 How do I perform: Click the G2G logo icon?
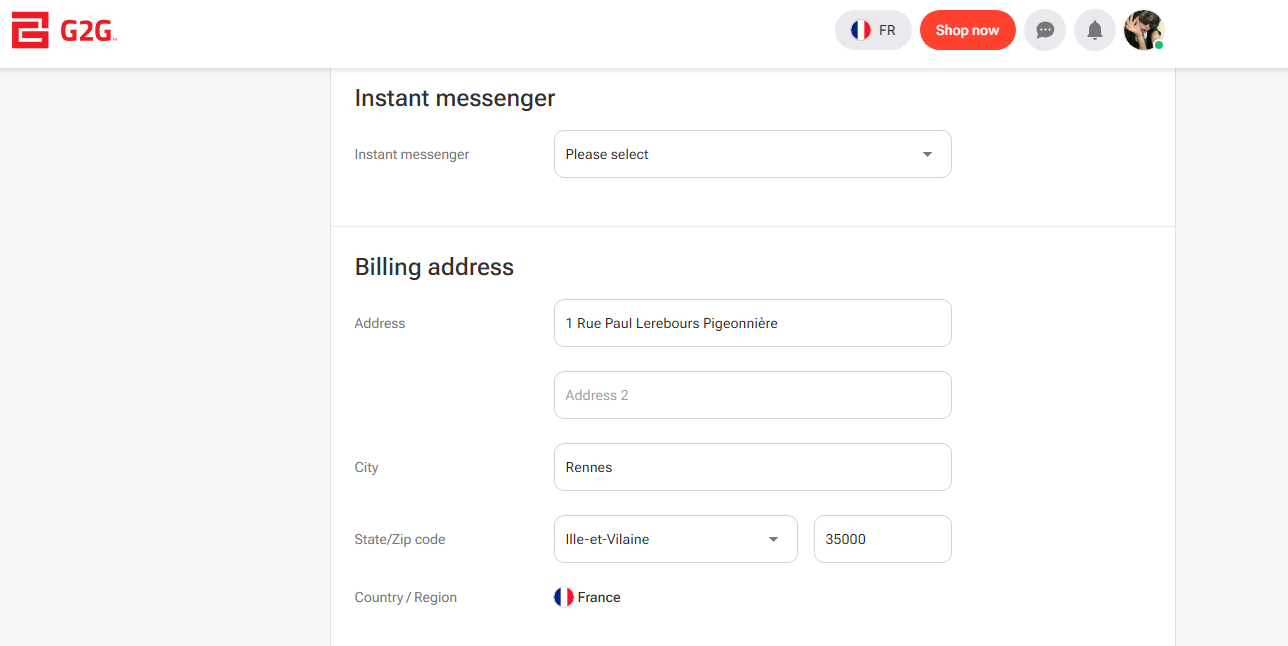30,30
